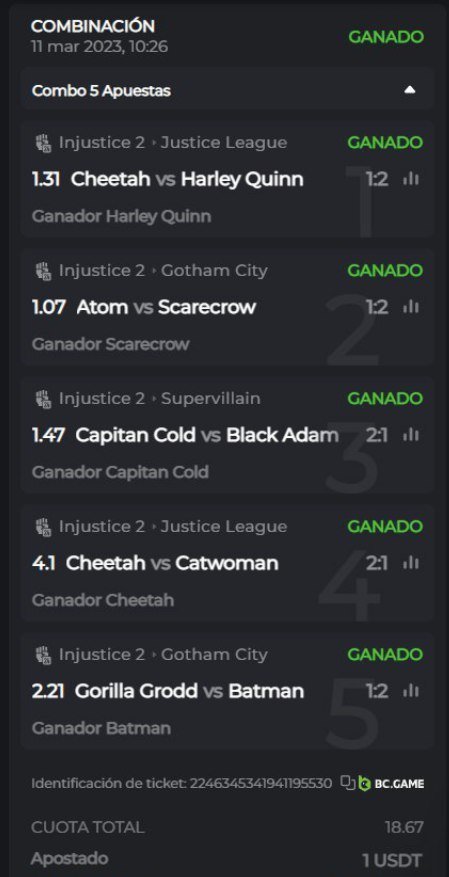Open the Gorilla Grodd vs Batman match
Viewport: 449px width, 877px height.
tap(189, 691)
